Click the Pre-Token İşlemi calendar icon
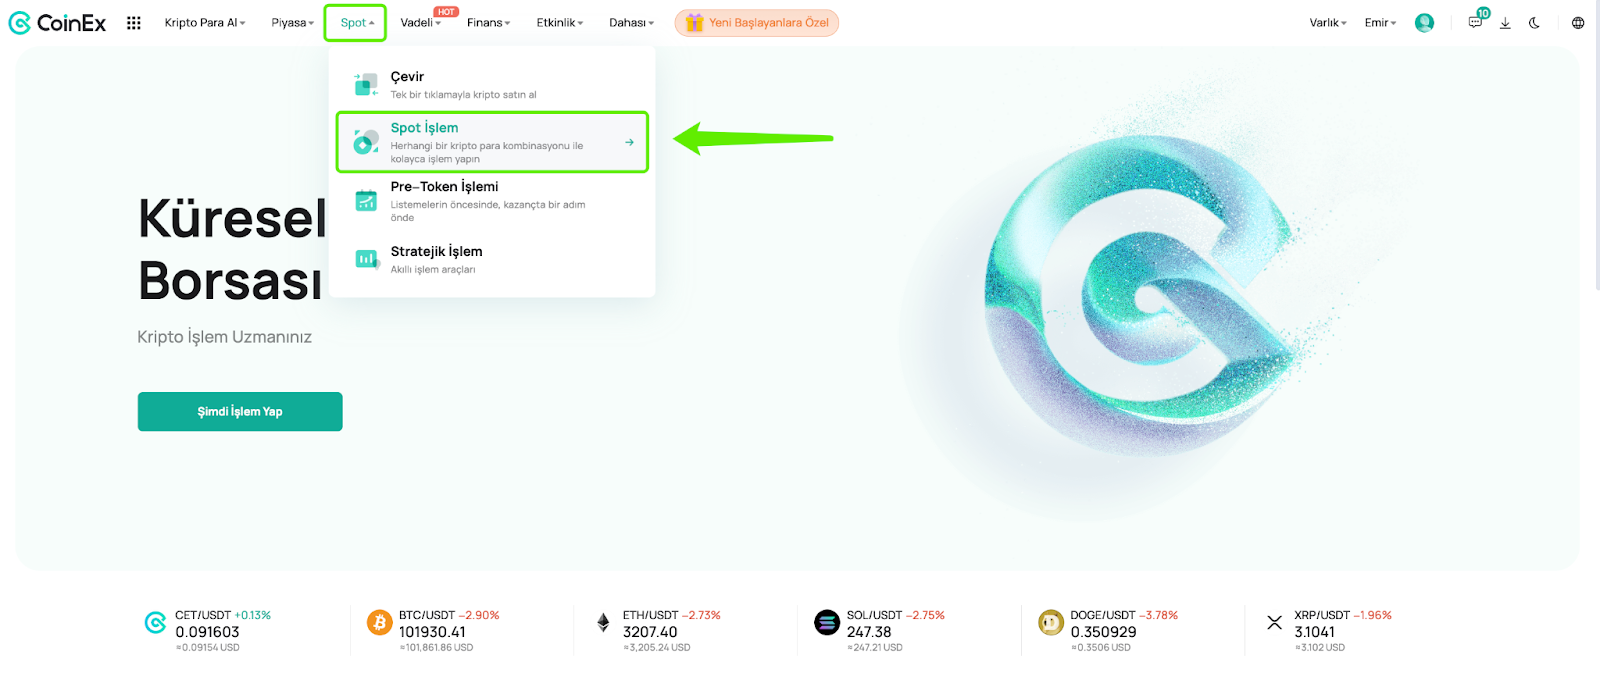The image size is (1600, 673). pyautogui.click(x=366, y=200)
